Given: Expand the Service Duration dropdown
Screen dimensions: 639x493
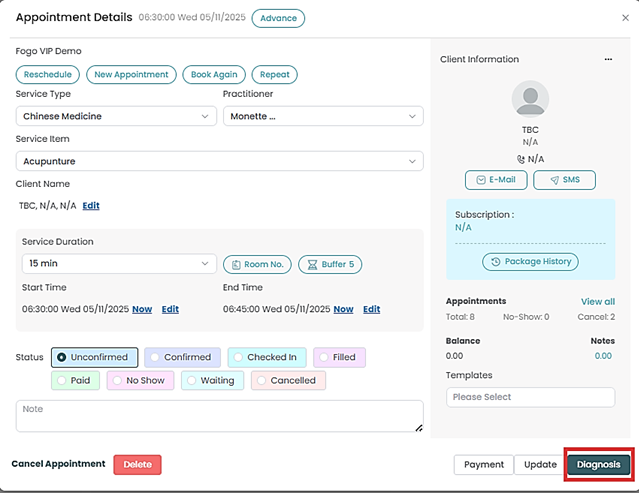Looking at the screenshot, I should [x=116, y=264].
